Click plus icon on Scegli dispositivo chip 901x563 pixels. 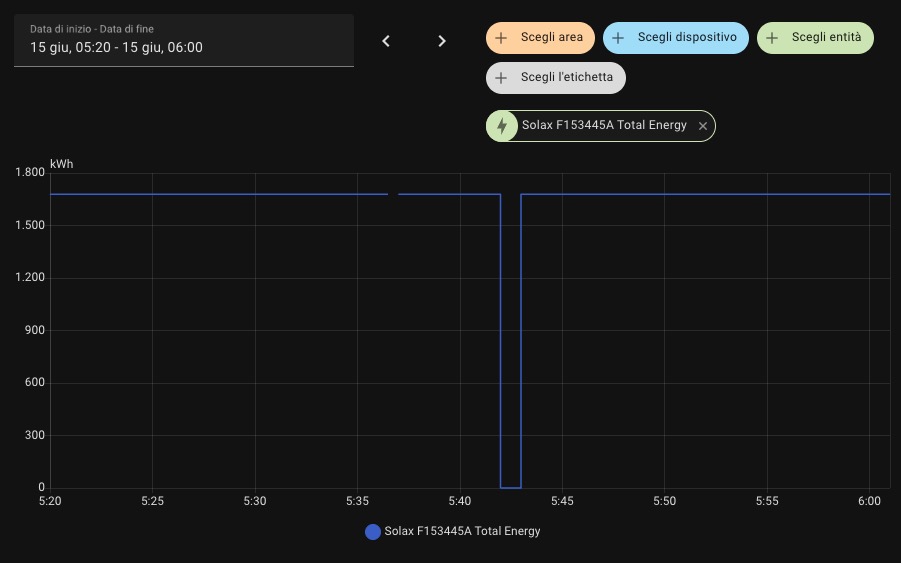point(618,38)
